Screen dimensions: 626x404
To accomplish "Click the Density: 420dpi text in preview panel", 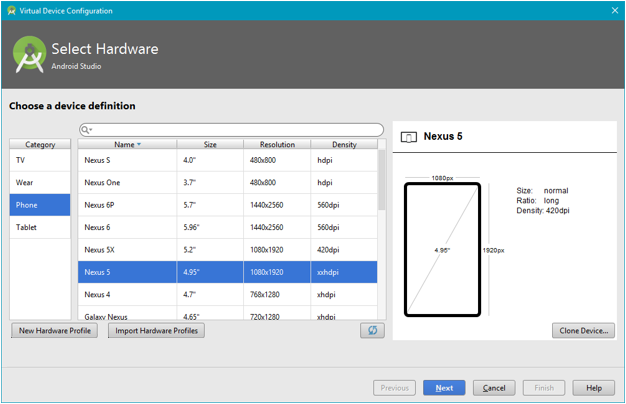I will (543, 211).
